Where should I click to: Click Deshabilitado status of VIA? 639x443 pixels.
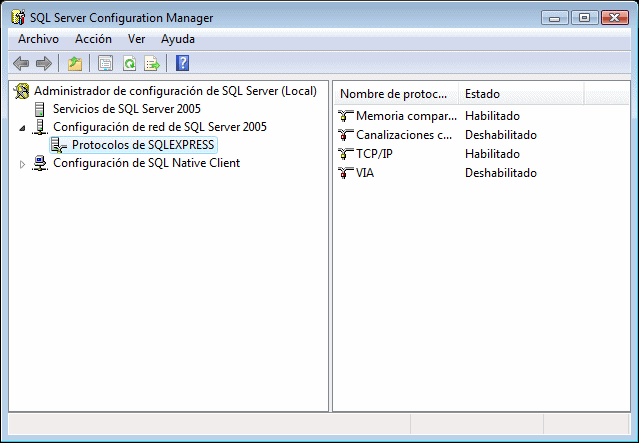[x=501, y=173]
